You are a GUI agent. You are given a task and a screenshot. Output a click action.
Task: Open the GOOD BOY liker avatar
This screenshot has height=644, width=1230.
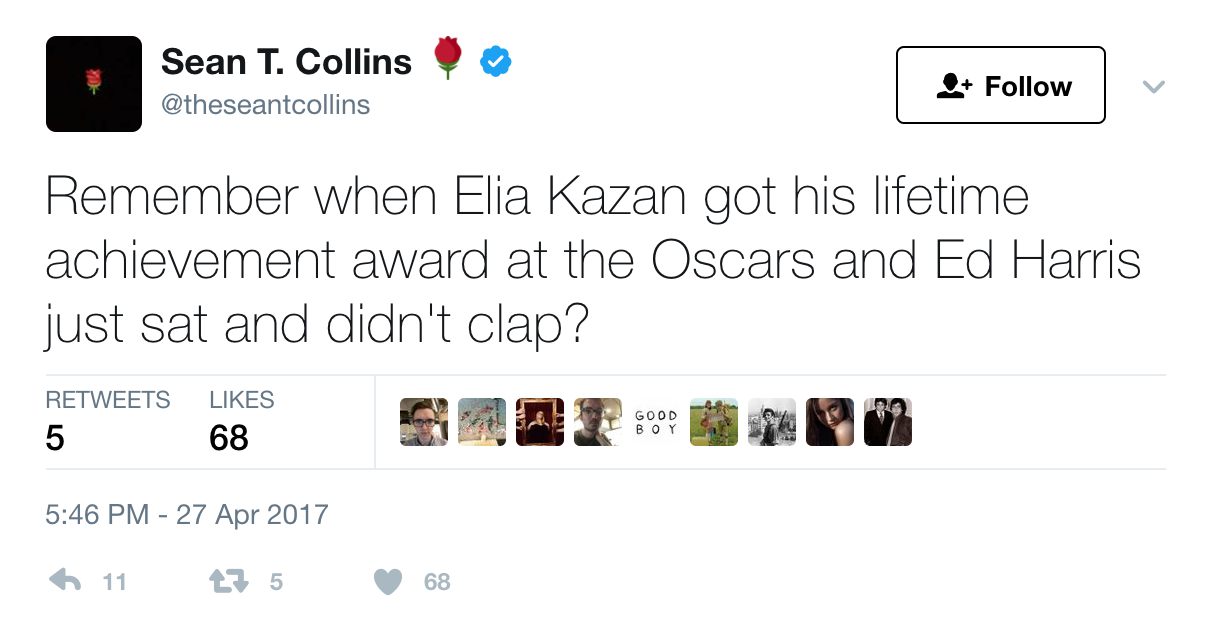point(656,422)
